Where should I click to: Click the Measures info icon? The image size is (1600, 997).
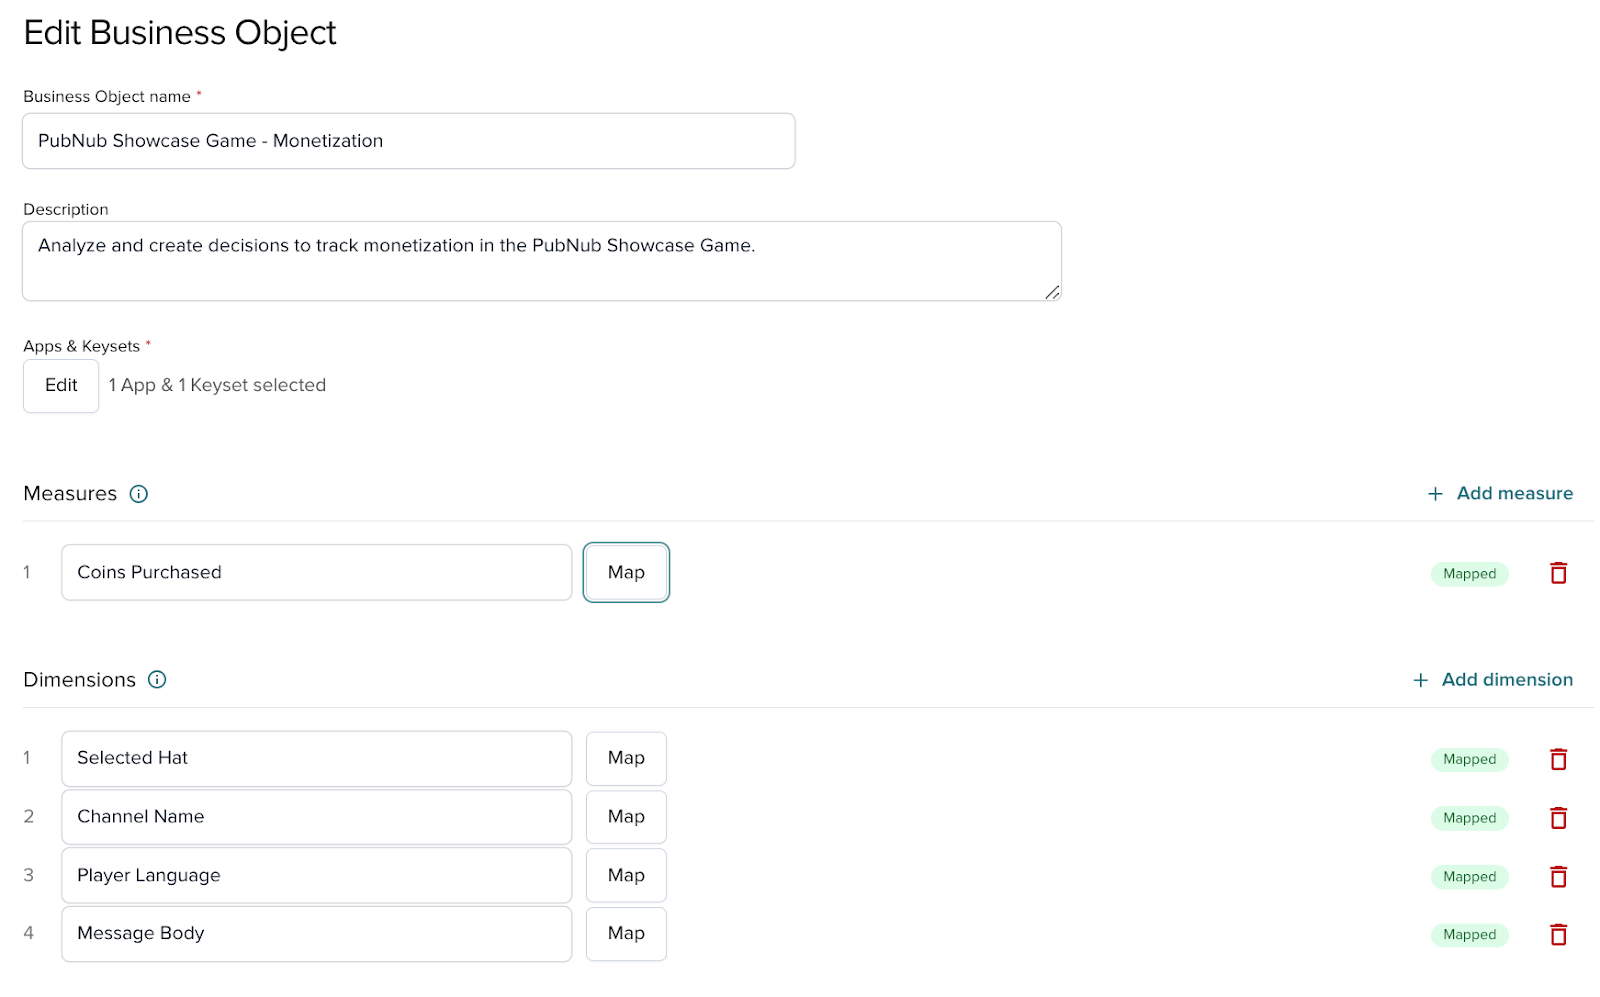click(139, 494)
